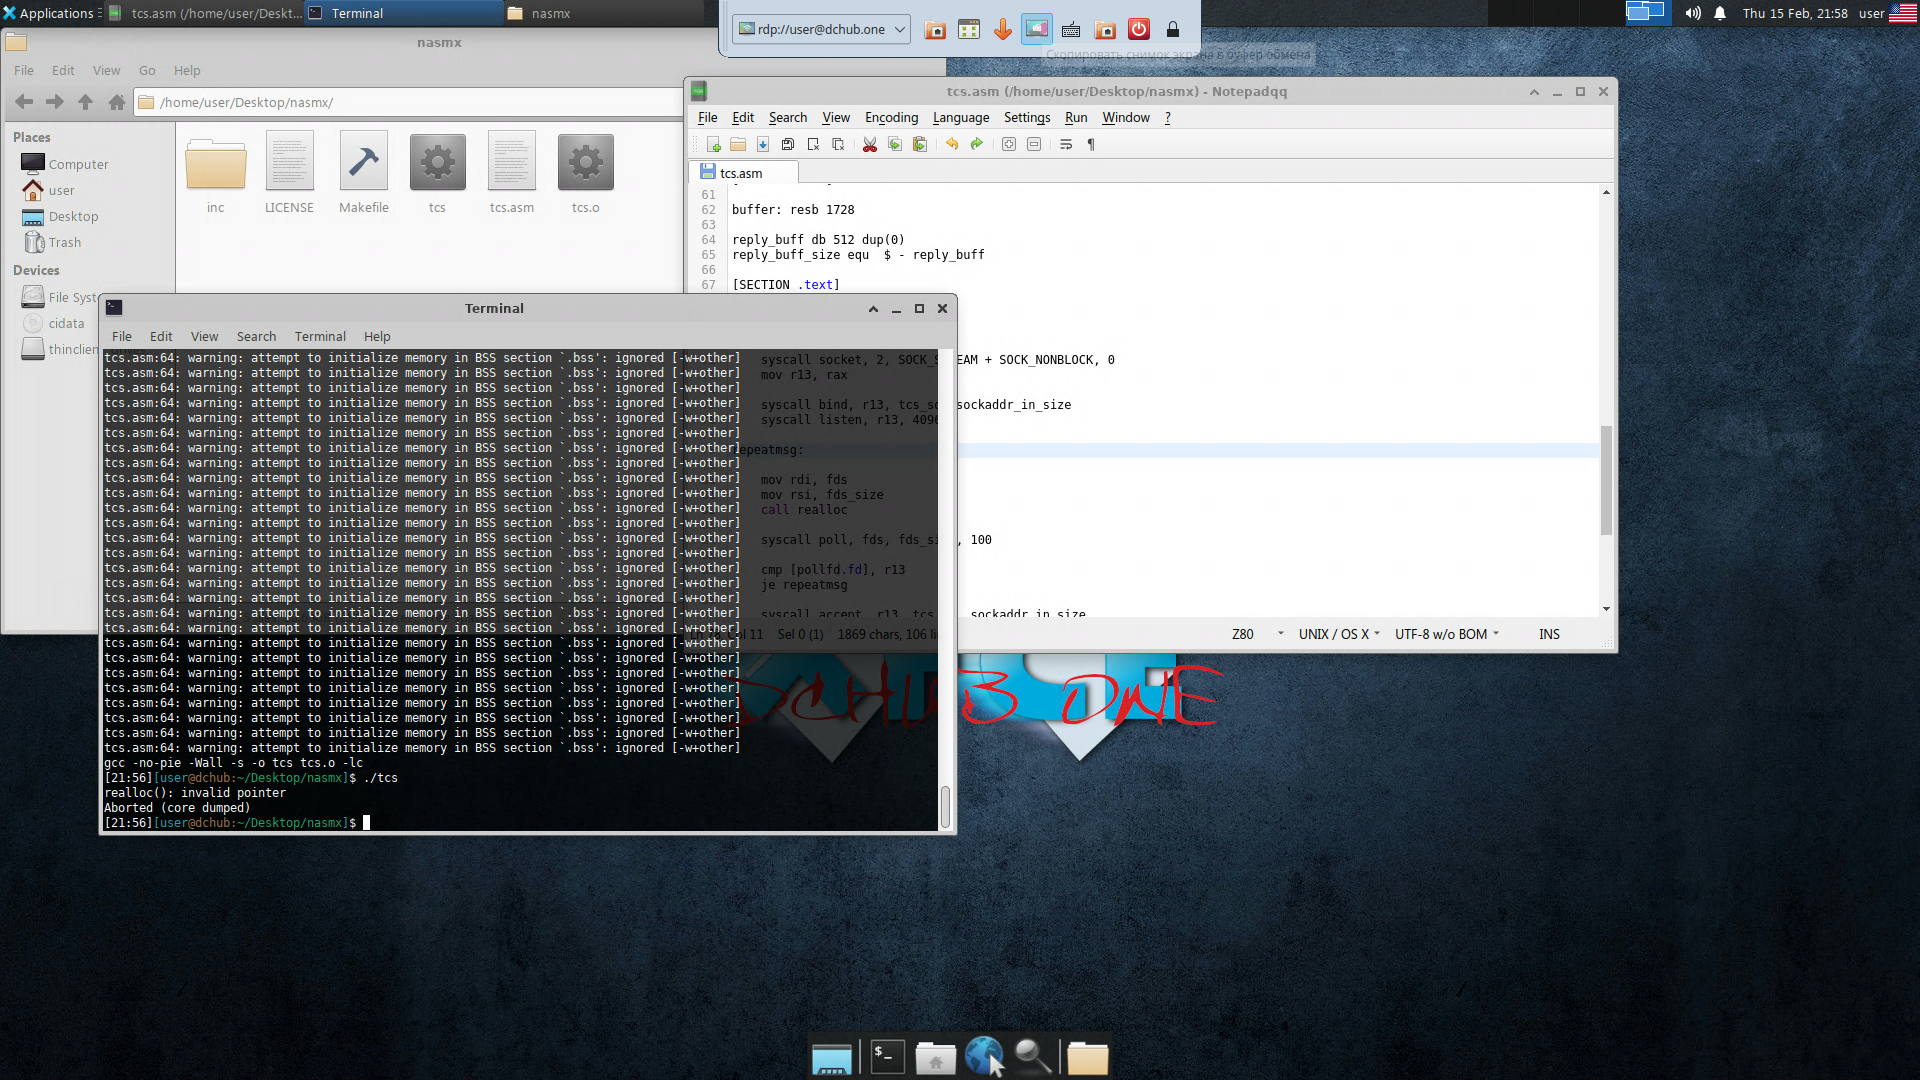Click the Cut scissors icon in Notepadqq
Image resolution: width=1920 pixels, height=1080 pixels.
[869, 145]
